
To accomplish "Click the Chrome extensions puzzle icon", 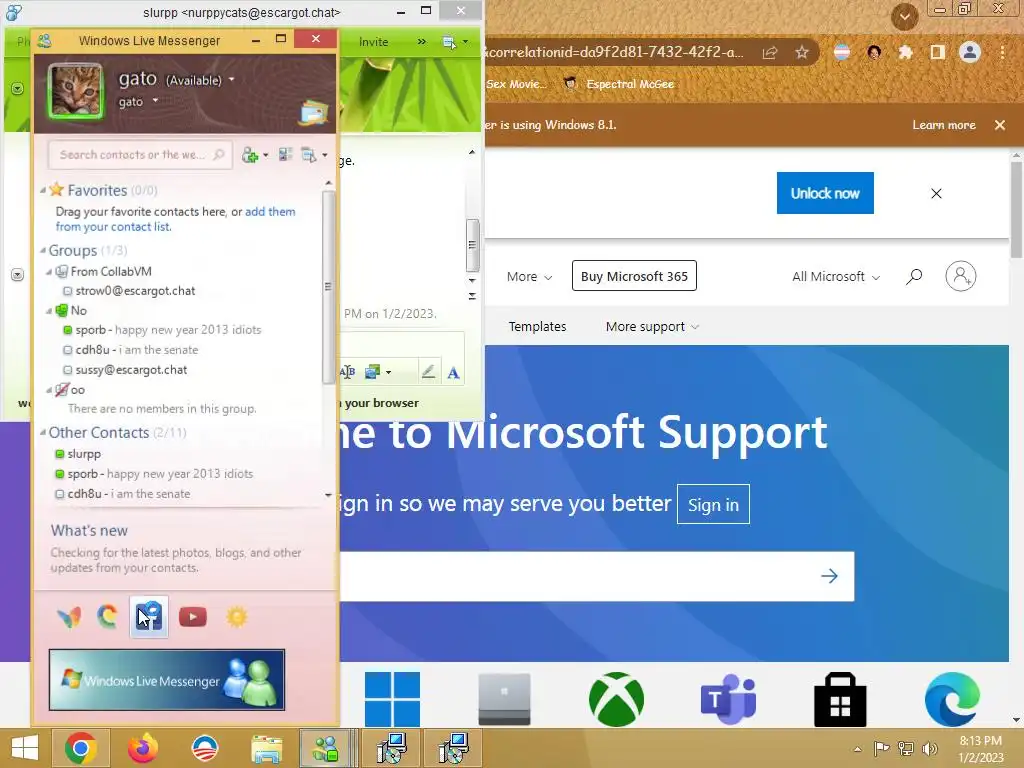I will click(x=905, y=52).
